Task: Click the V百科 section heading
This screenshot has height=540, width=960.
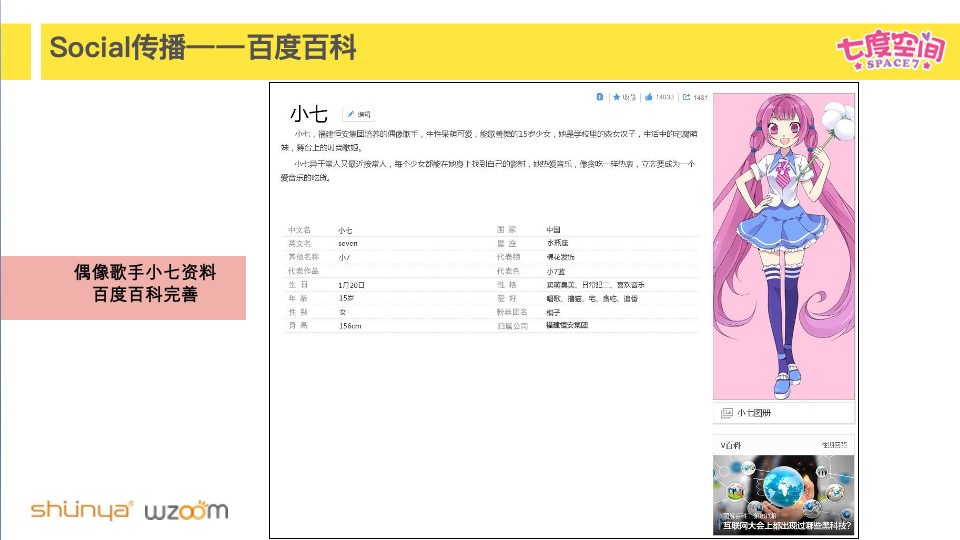Action: pyautogui.click(x=730, y=445)
